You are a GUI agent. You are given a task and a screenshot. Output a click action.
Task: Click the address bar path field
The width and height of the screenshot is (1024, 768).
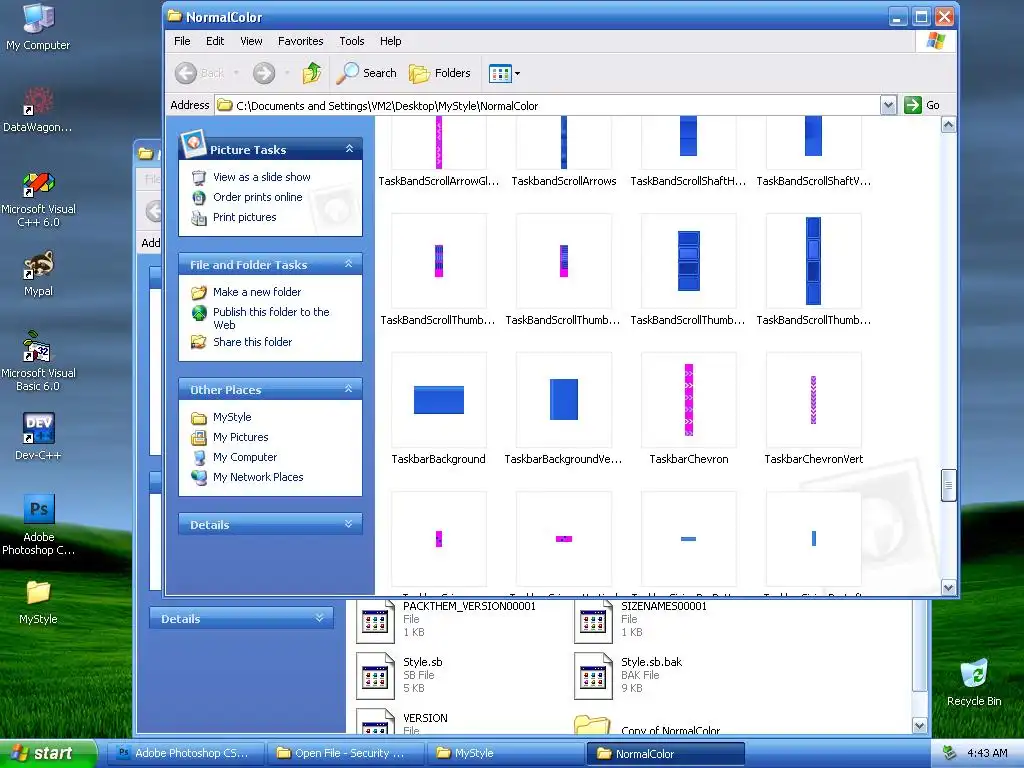[547, 105]
